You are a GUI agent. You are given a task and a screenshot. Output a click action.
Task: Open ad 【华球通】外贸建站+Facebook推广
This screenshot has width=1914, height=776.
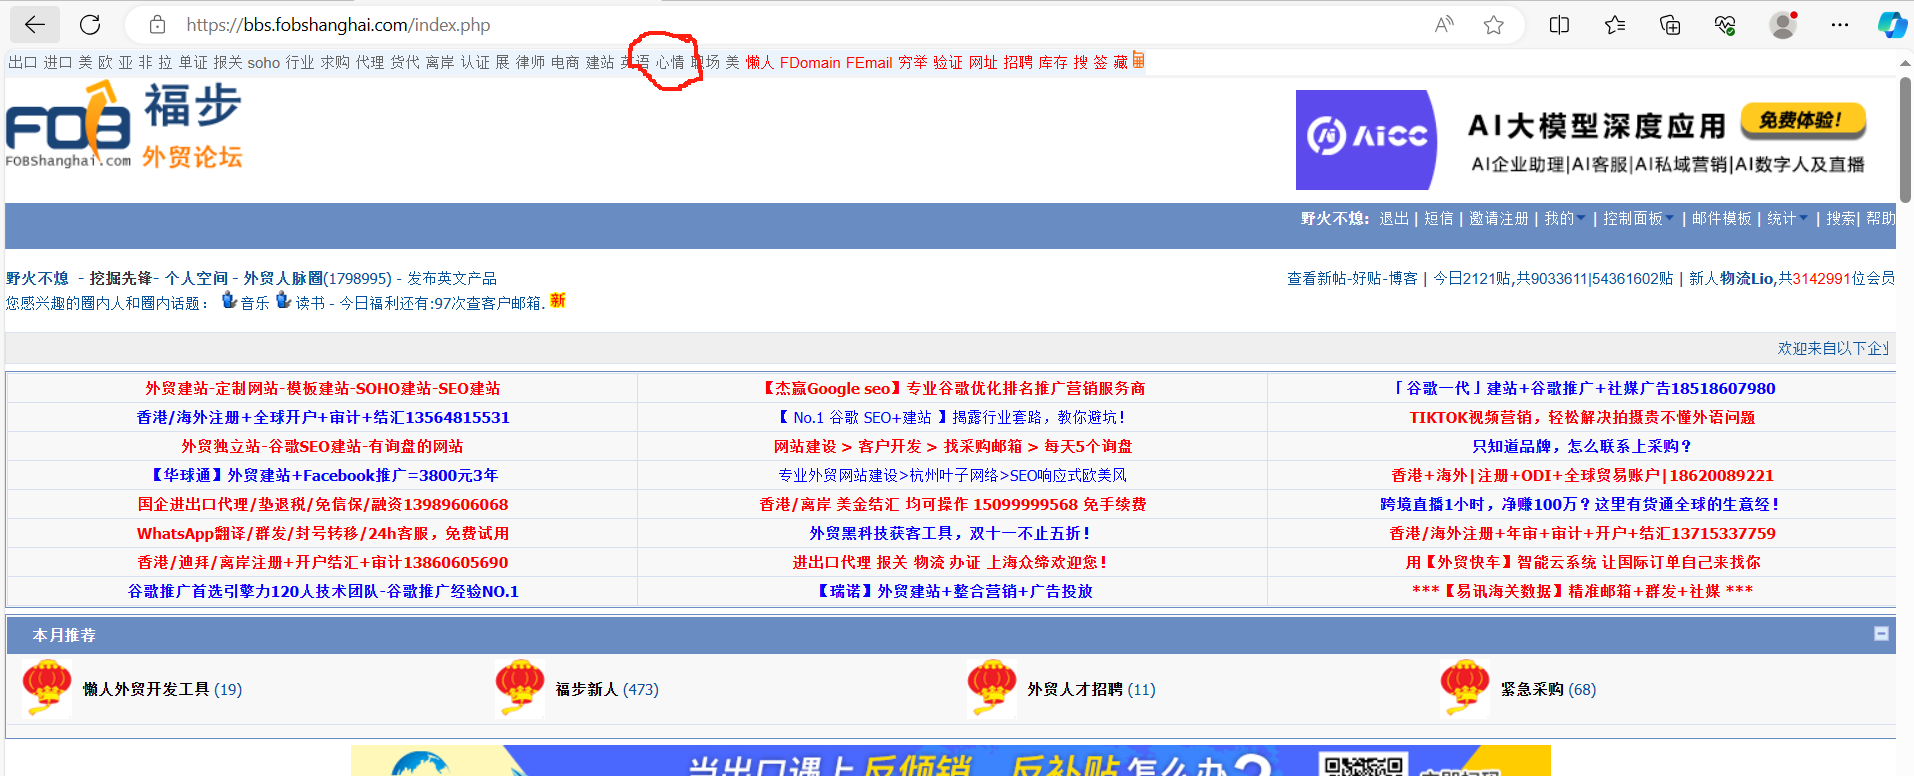pyautogui.click(x=322, y=475)
